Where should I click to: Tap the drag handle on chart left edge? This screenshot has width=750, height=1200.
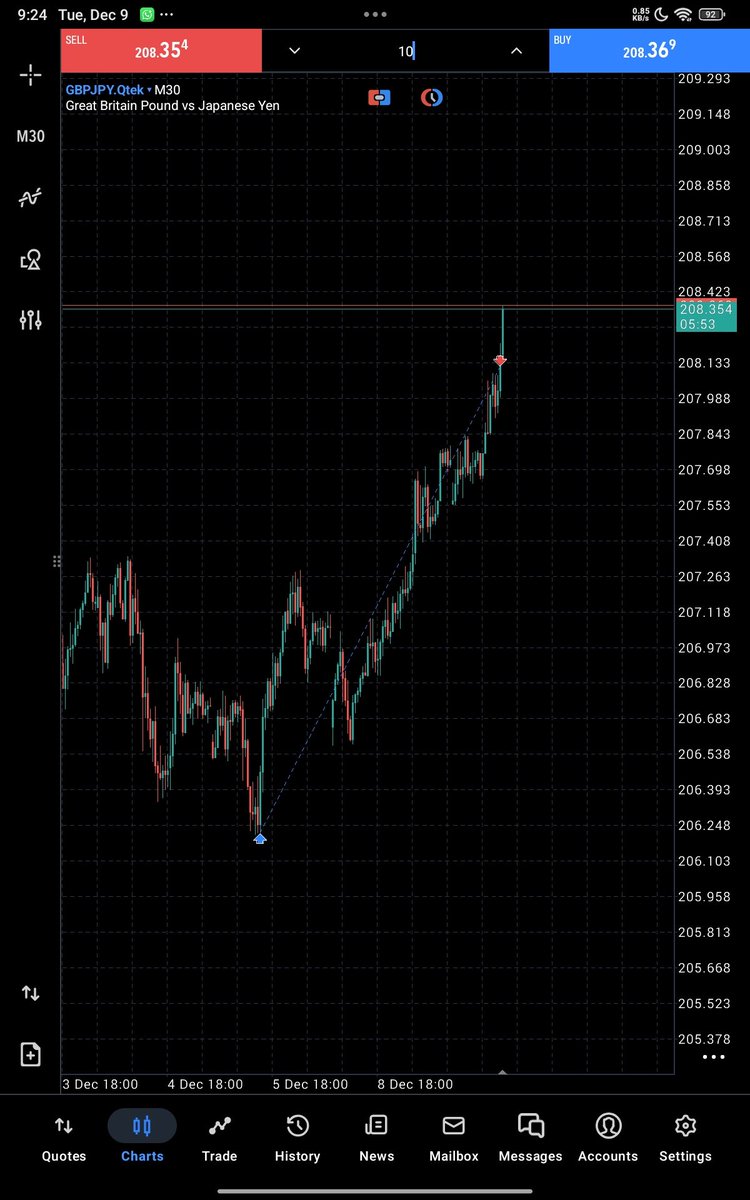point(56,562)
